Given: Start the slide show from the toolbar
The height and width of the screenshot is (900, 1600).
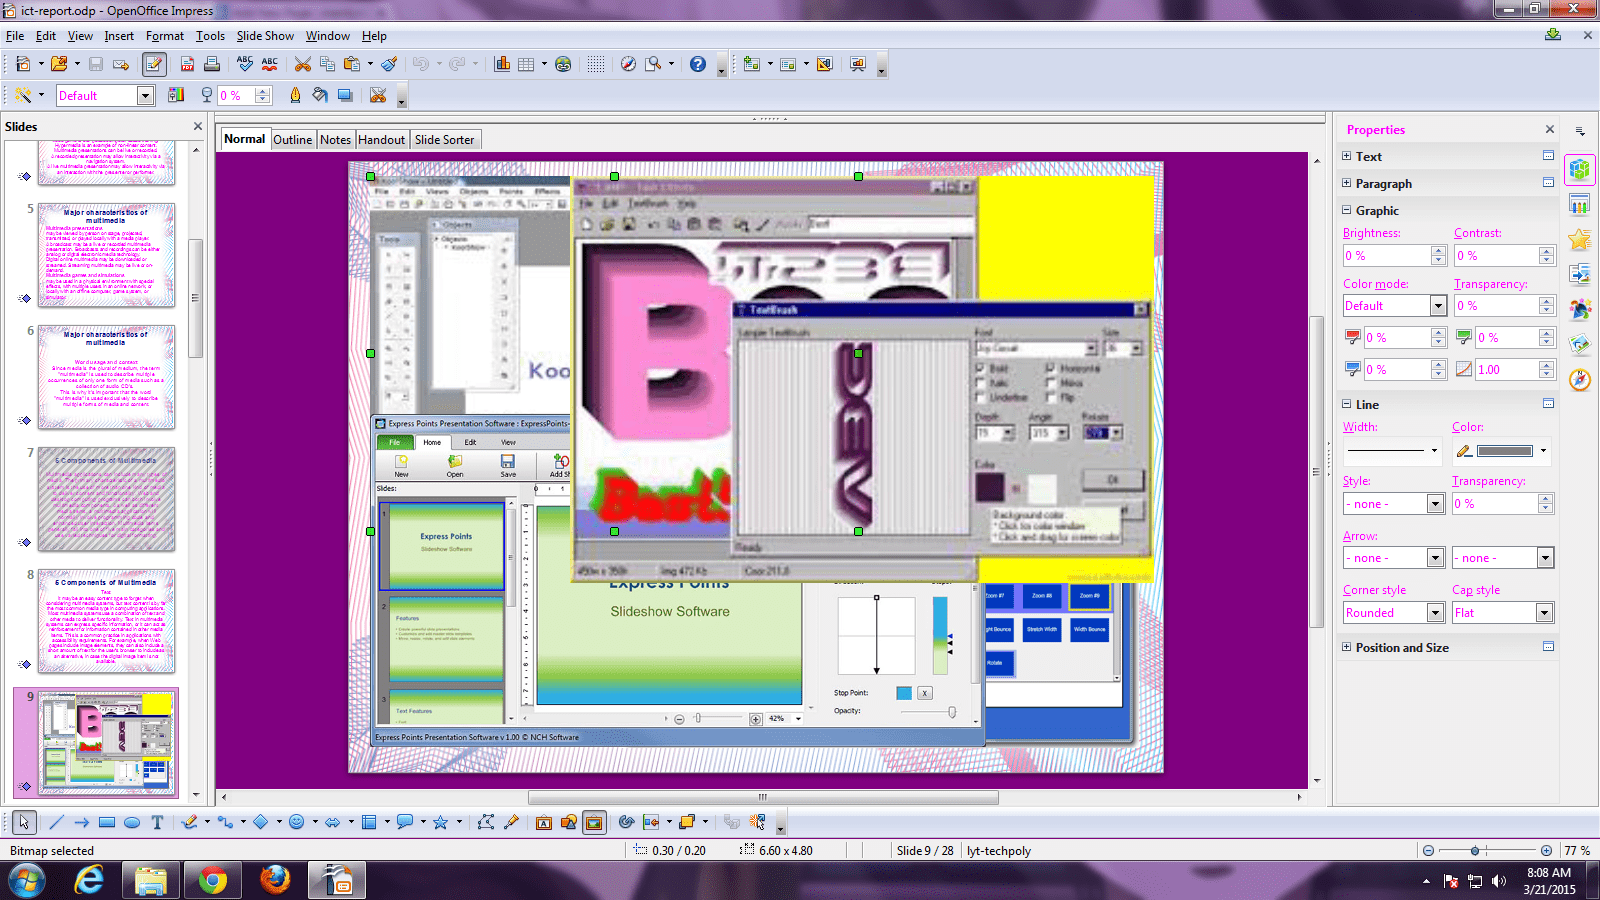Looking at the screenshot, I should [x=857, y=64].
